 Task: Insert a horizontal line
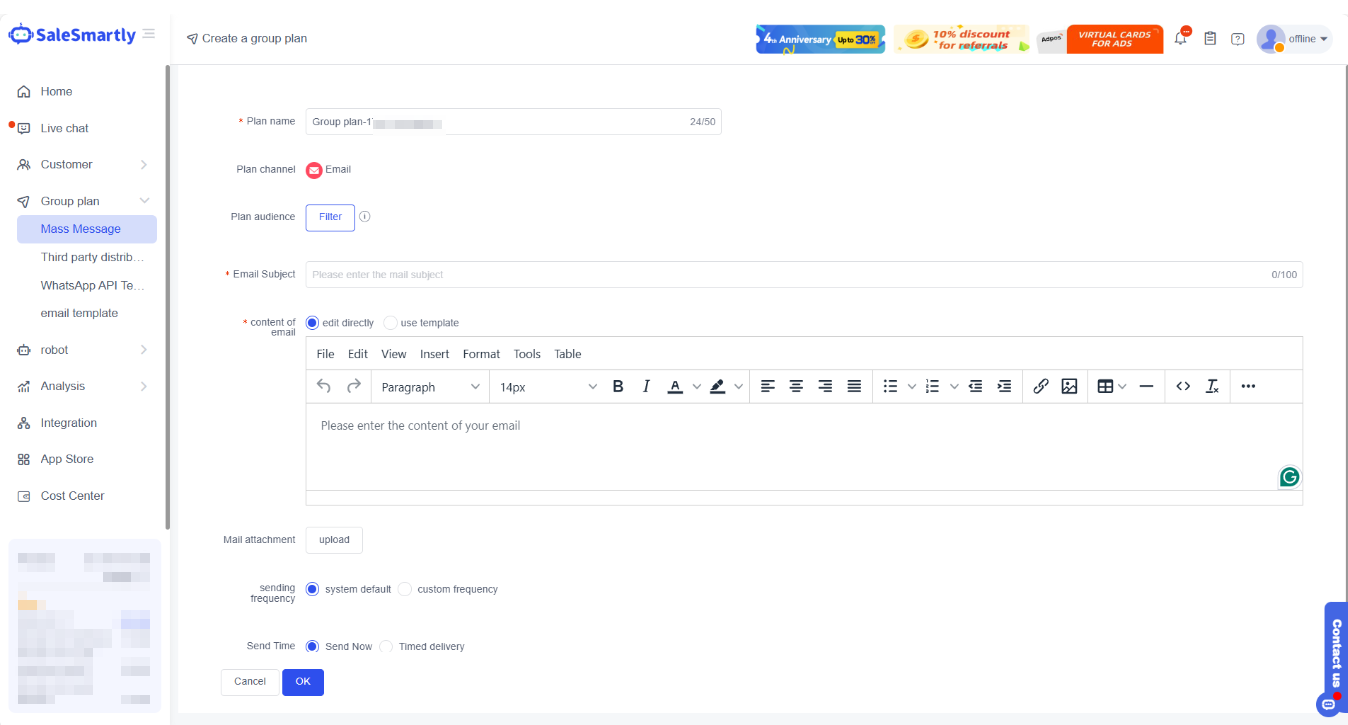(1146, 387)
